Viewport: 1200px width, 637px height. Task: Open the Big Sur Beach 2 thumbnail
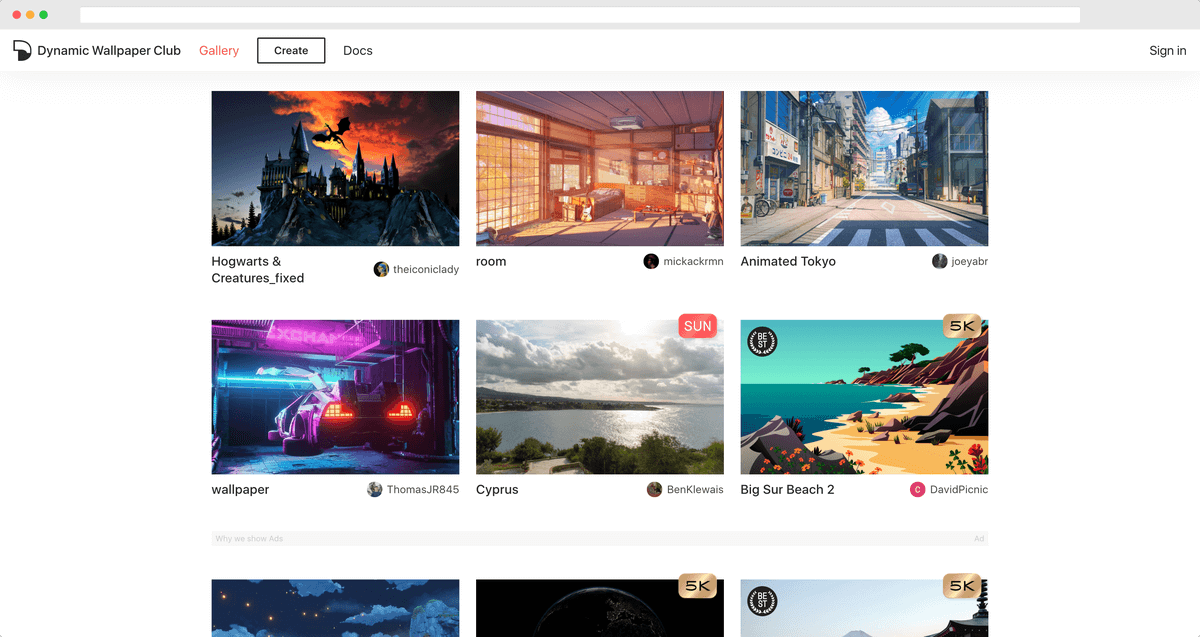point(864,397)
